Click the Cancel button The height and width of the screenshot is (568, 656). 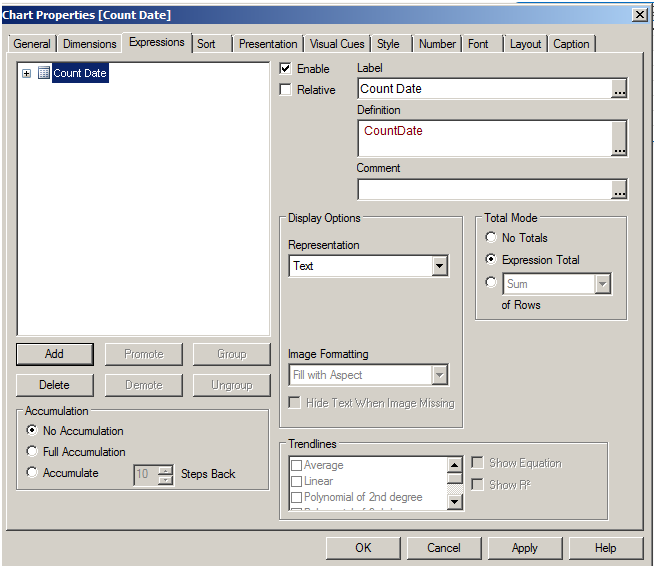point(443,548)
